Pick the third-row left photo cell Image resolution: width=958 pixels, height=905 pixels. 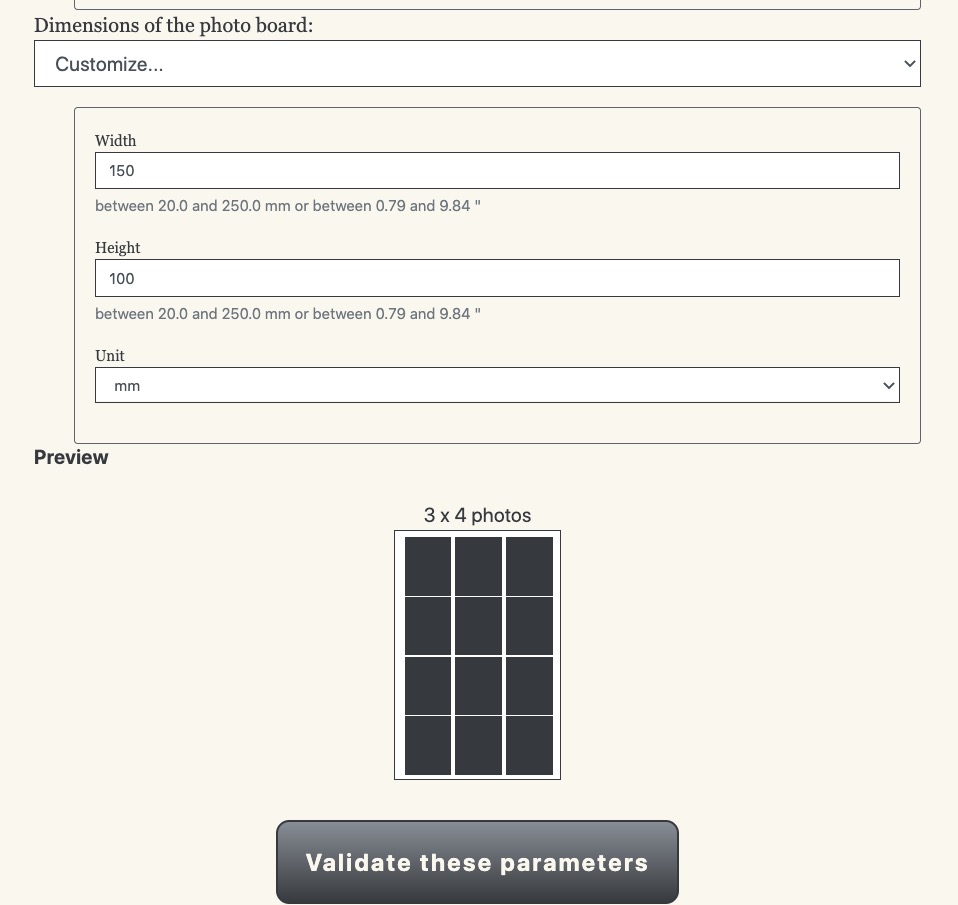[x=428, y=686]
